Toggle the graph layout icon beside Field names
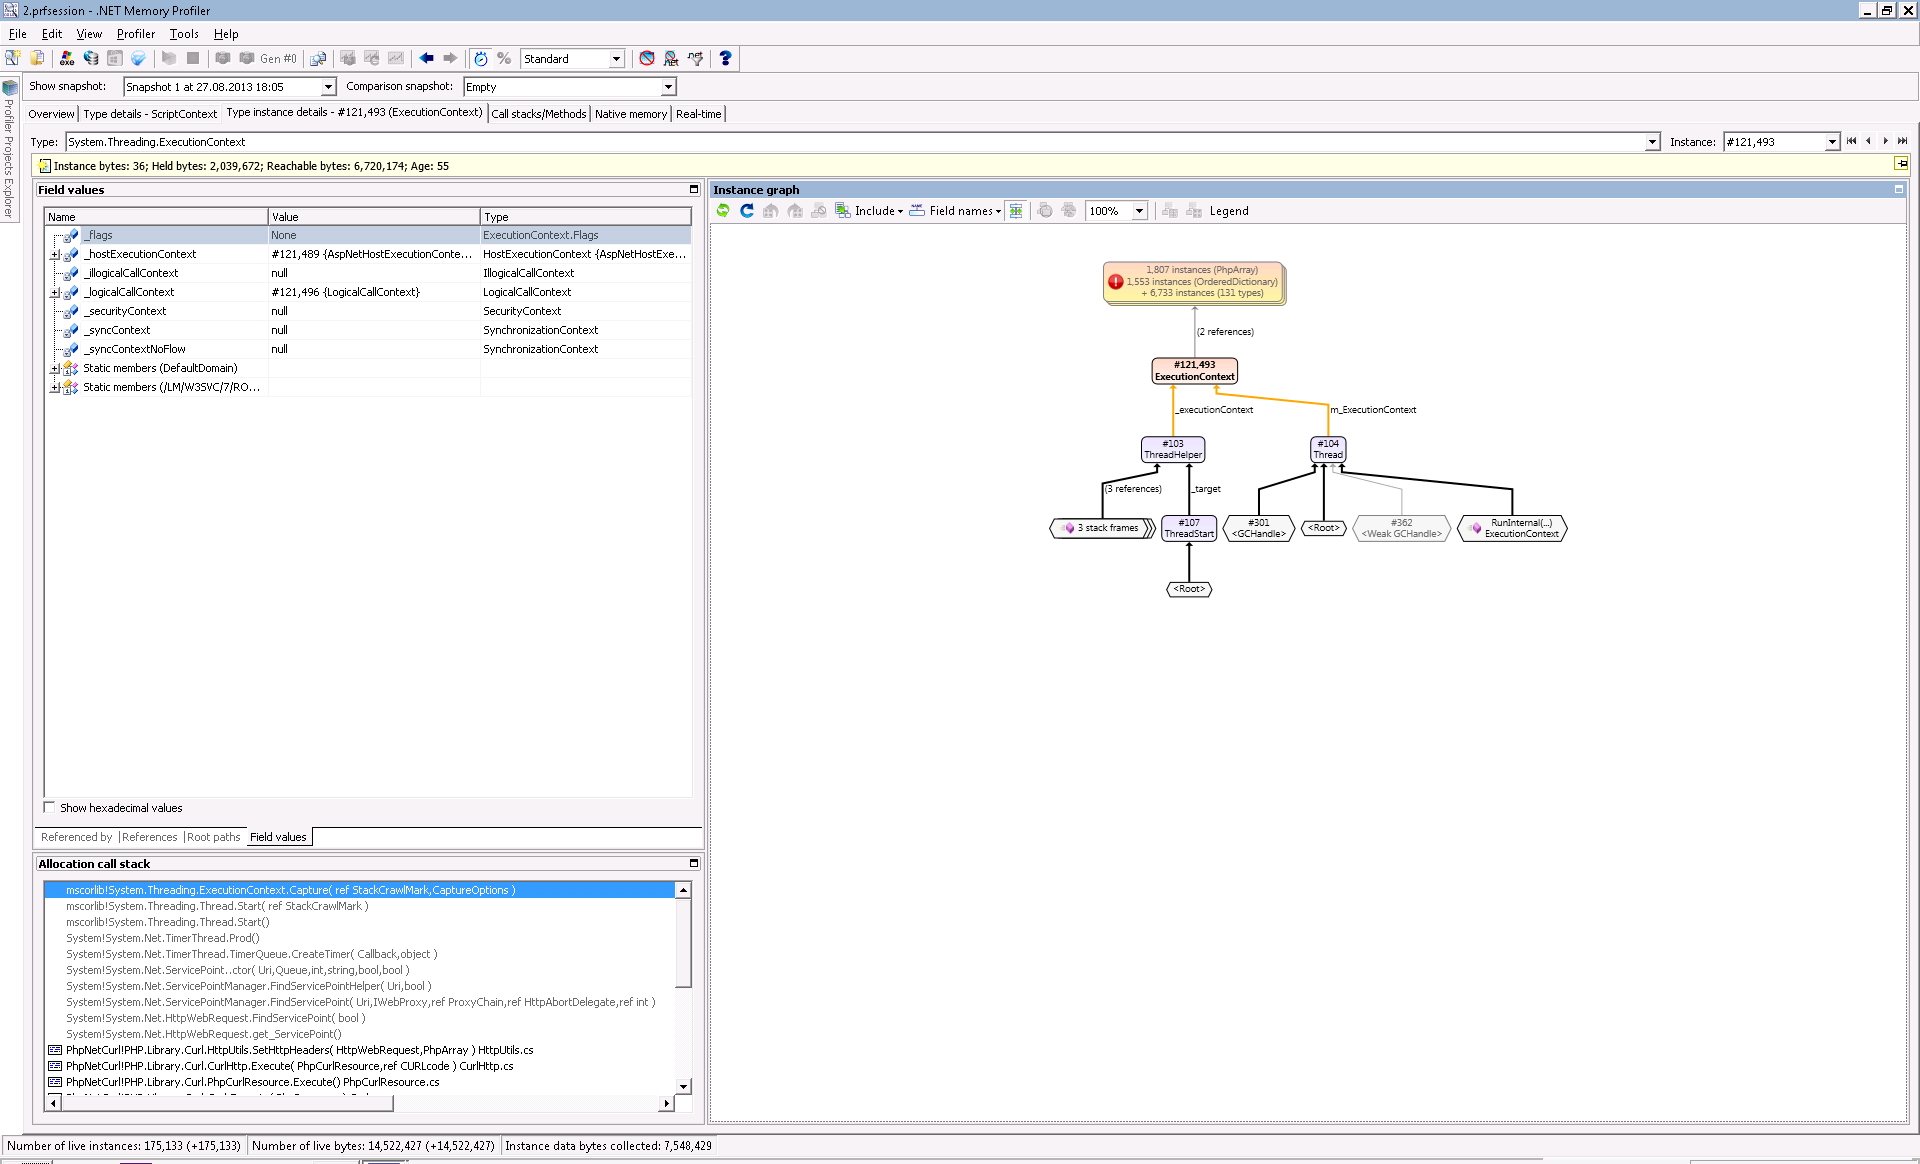Image resolution: width=1920 pixels, height=1164 pixels. 1016,210
